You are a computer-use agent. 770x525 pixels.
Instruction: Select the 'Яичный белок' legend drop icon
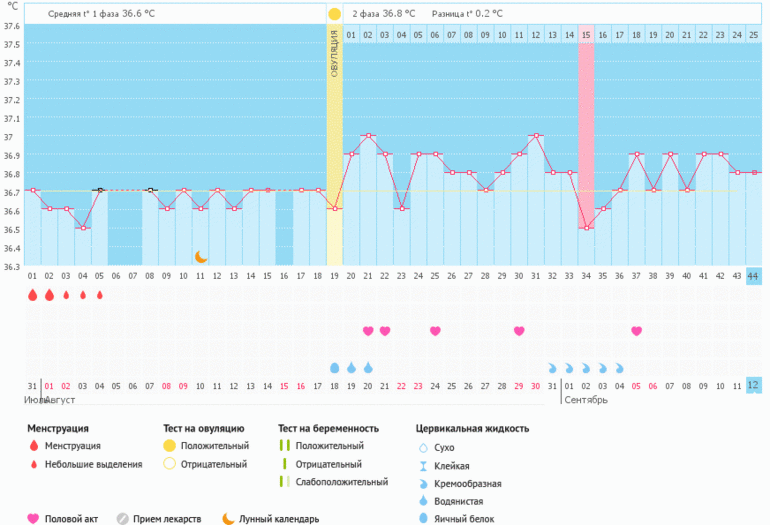pyautogui.click(x=423, y=518)
